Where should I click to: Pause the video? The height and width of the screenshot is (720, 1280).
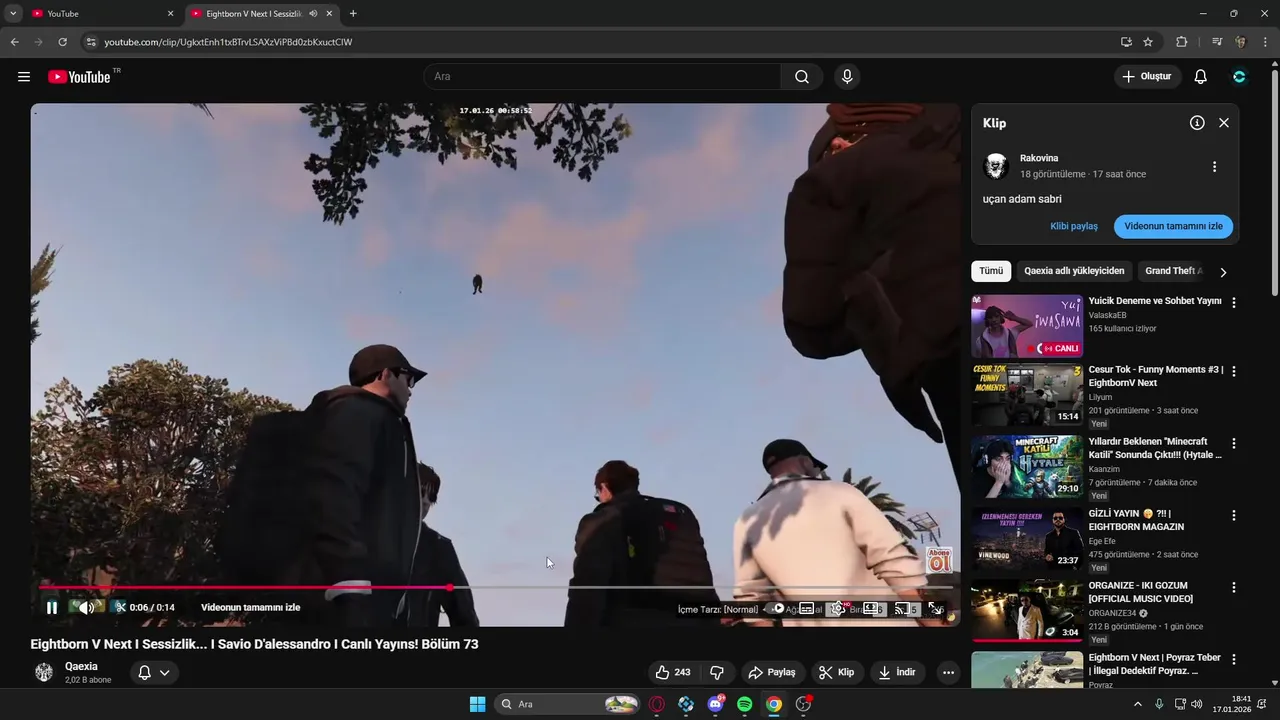click(x=52, y=607)
